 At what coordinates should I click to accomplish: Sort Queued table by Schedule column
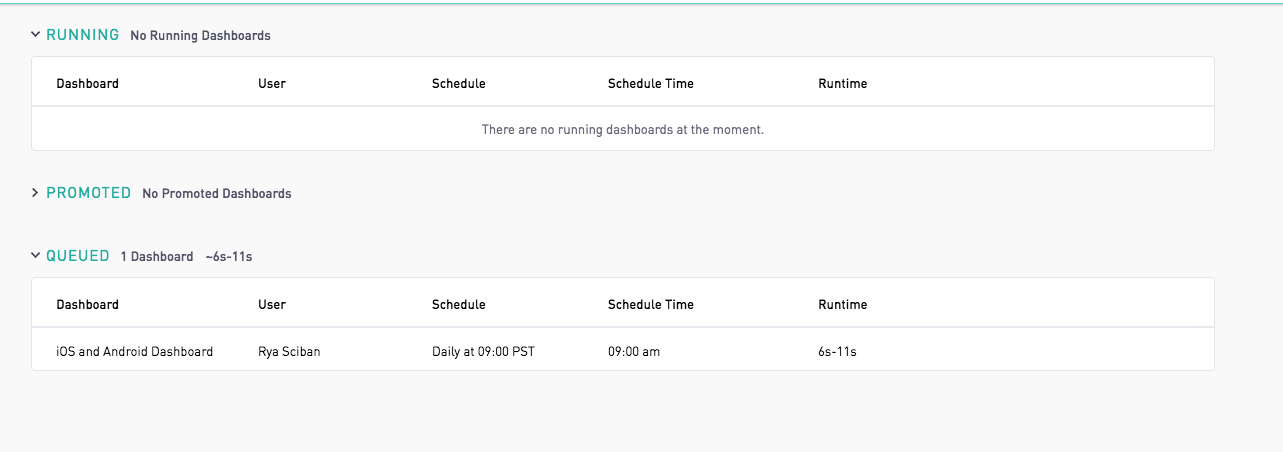point(459,305)
